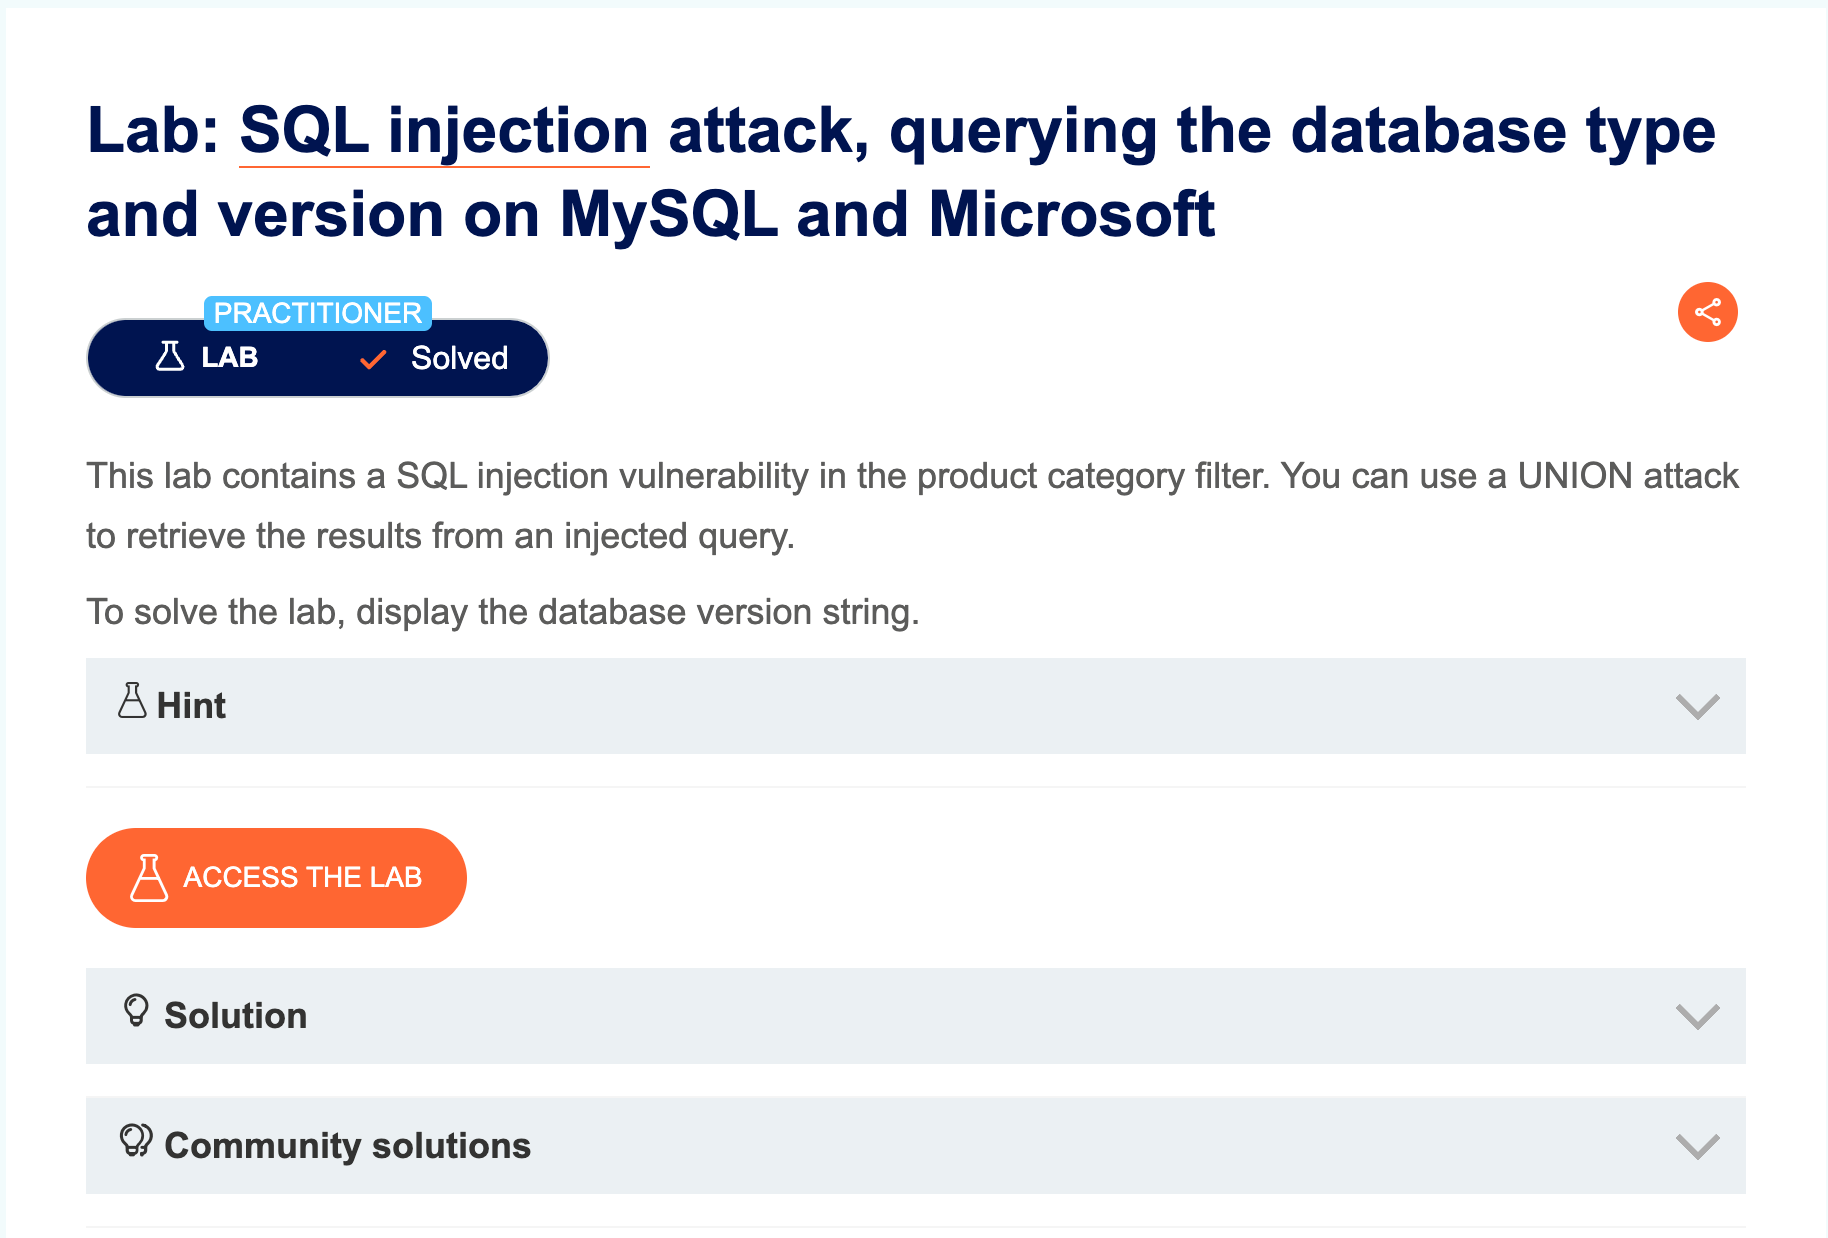Click the 'To solve the lab' instruction text
This screenshot has height=1238, width=1828.
502,612
